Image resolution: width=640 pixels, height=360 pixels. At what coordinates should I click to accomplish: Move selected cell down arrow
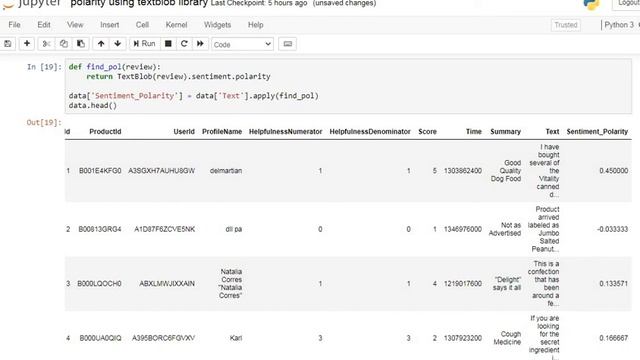(x=118, y=44)
